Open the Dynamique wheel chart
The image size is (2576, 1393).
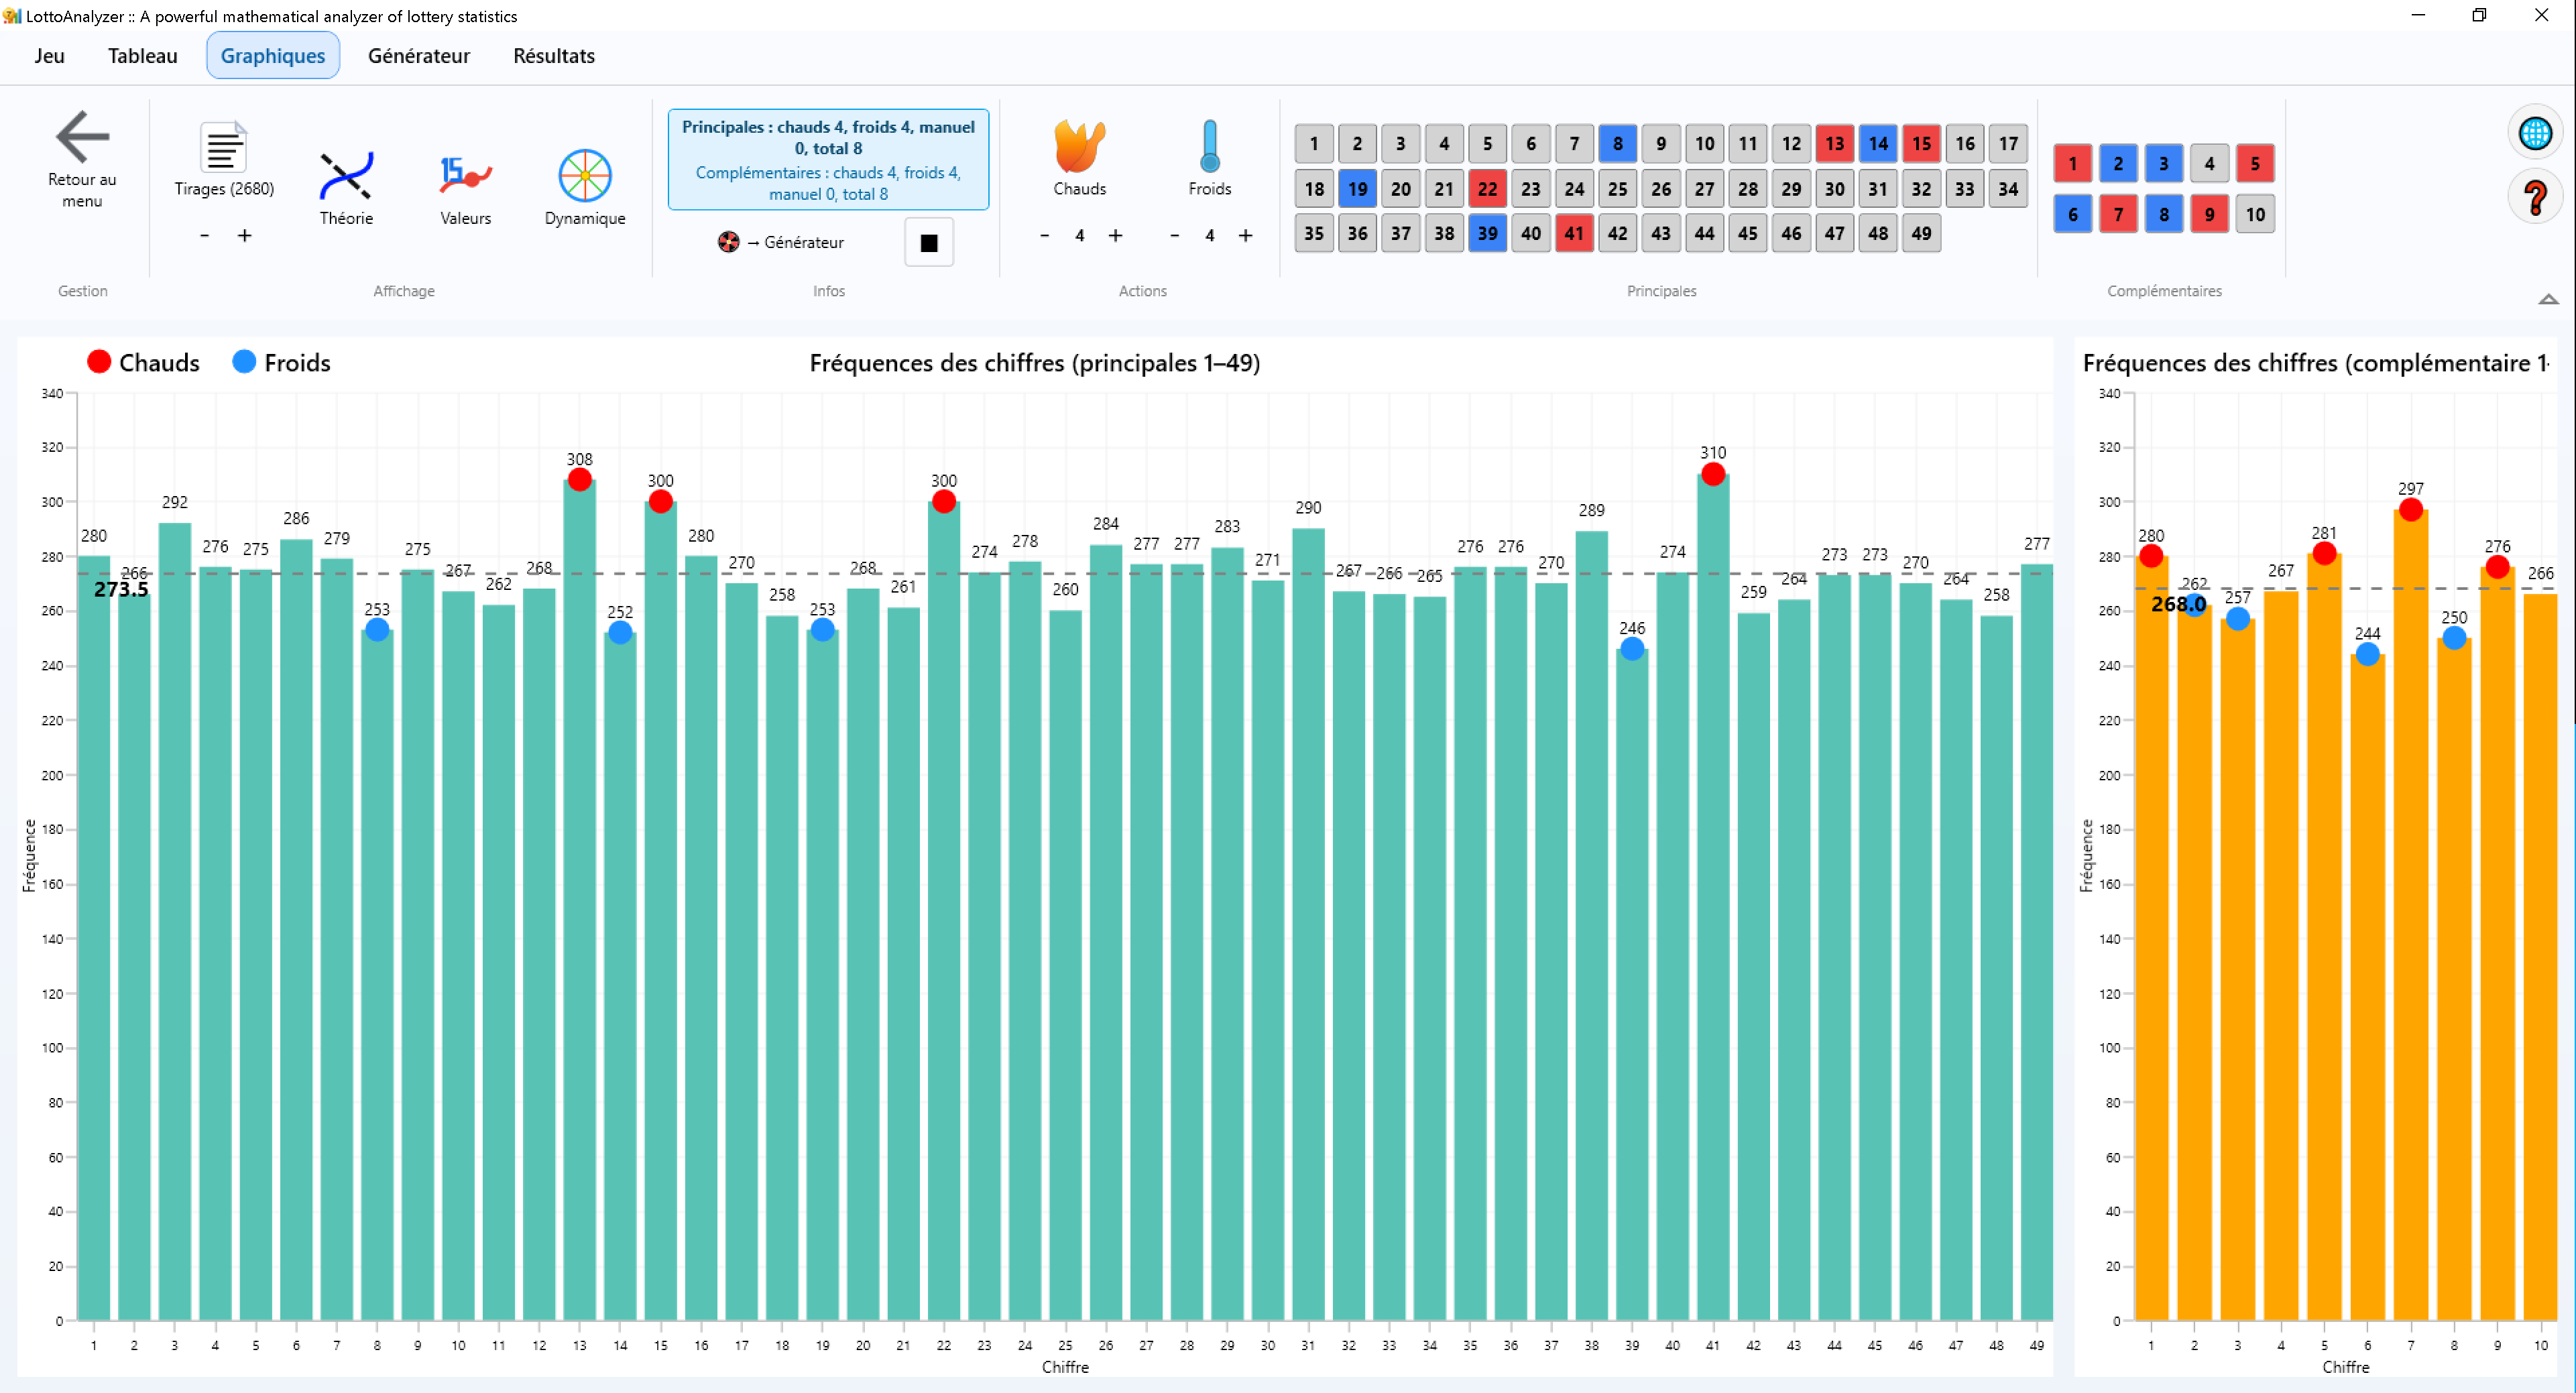point(584,176)
